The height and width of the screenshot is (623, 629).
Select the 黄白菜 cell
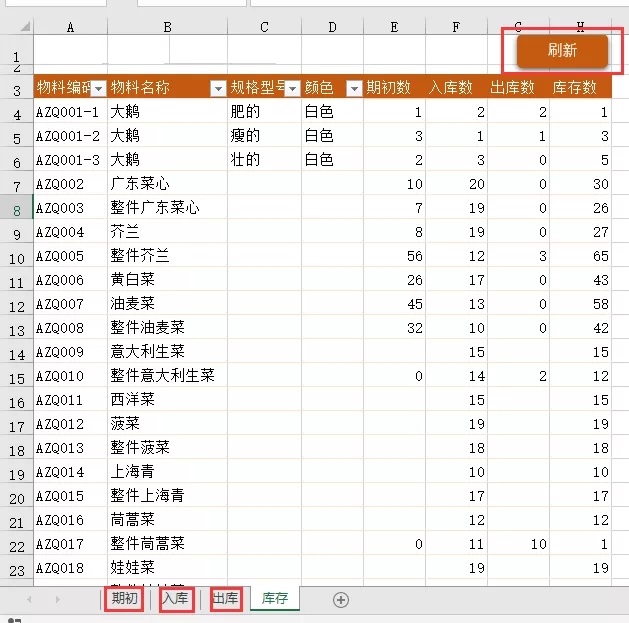click(x=167, y=279)
